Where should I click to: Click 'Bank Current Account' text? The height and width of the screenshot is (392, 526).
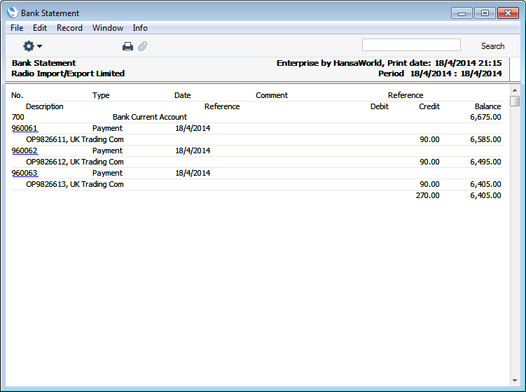(150, 117)
